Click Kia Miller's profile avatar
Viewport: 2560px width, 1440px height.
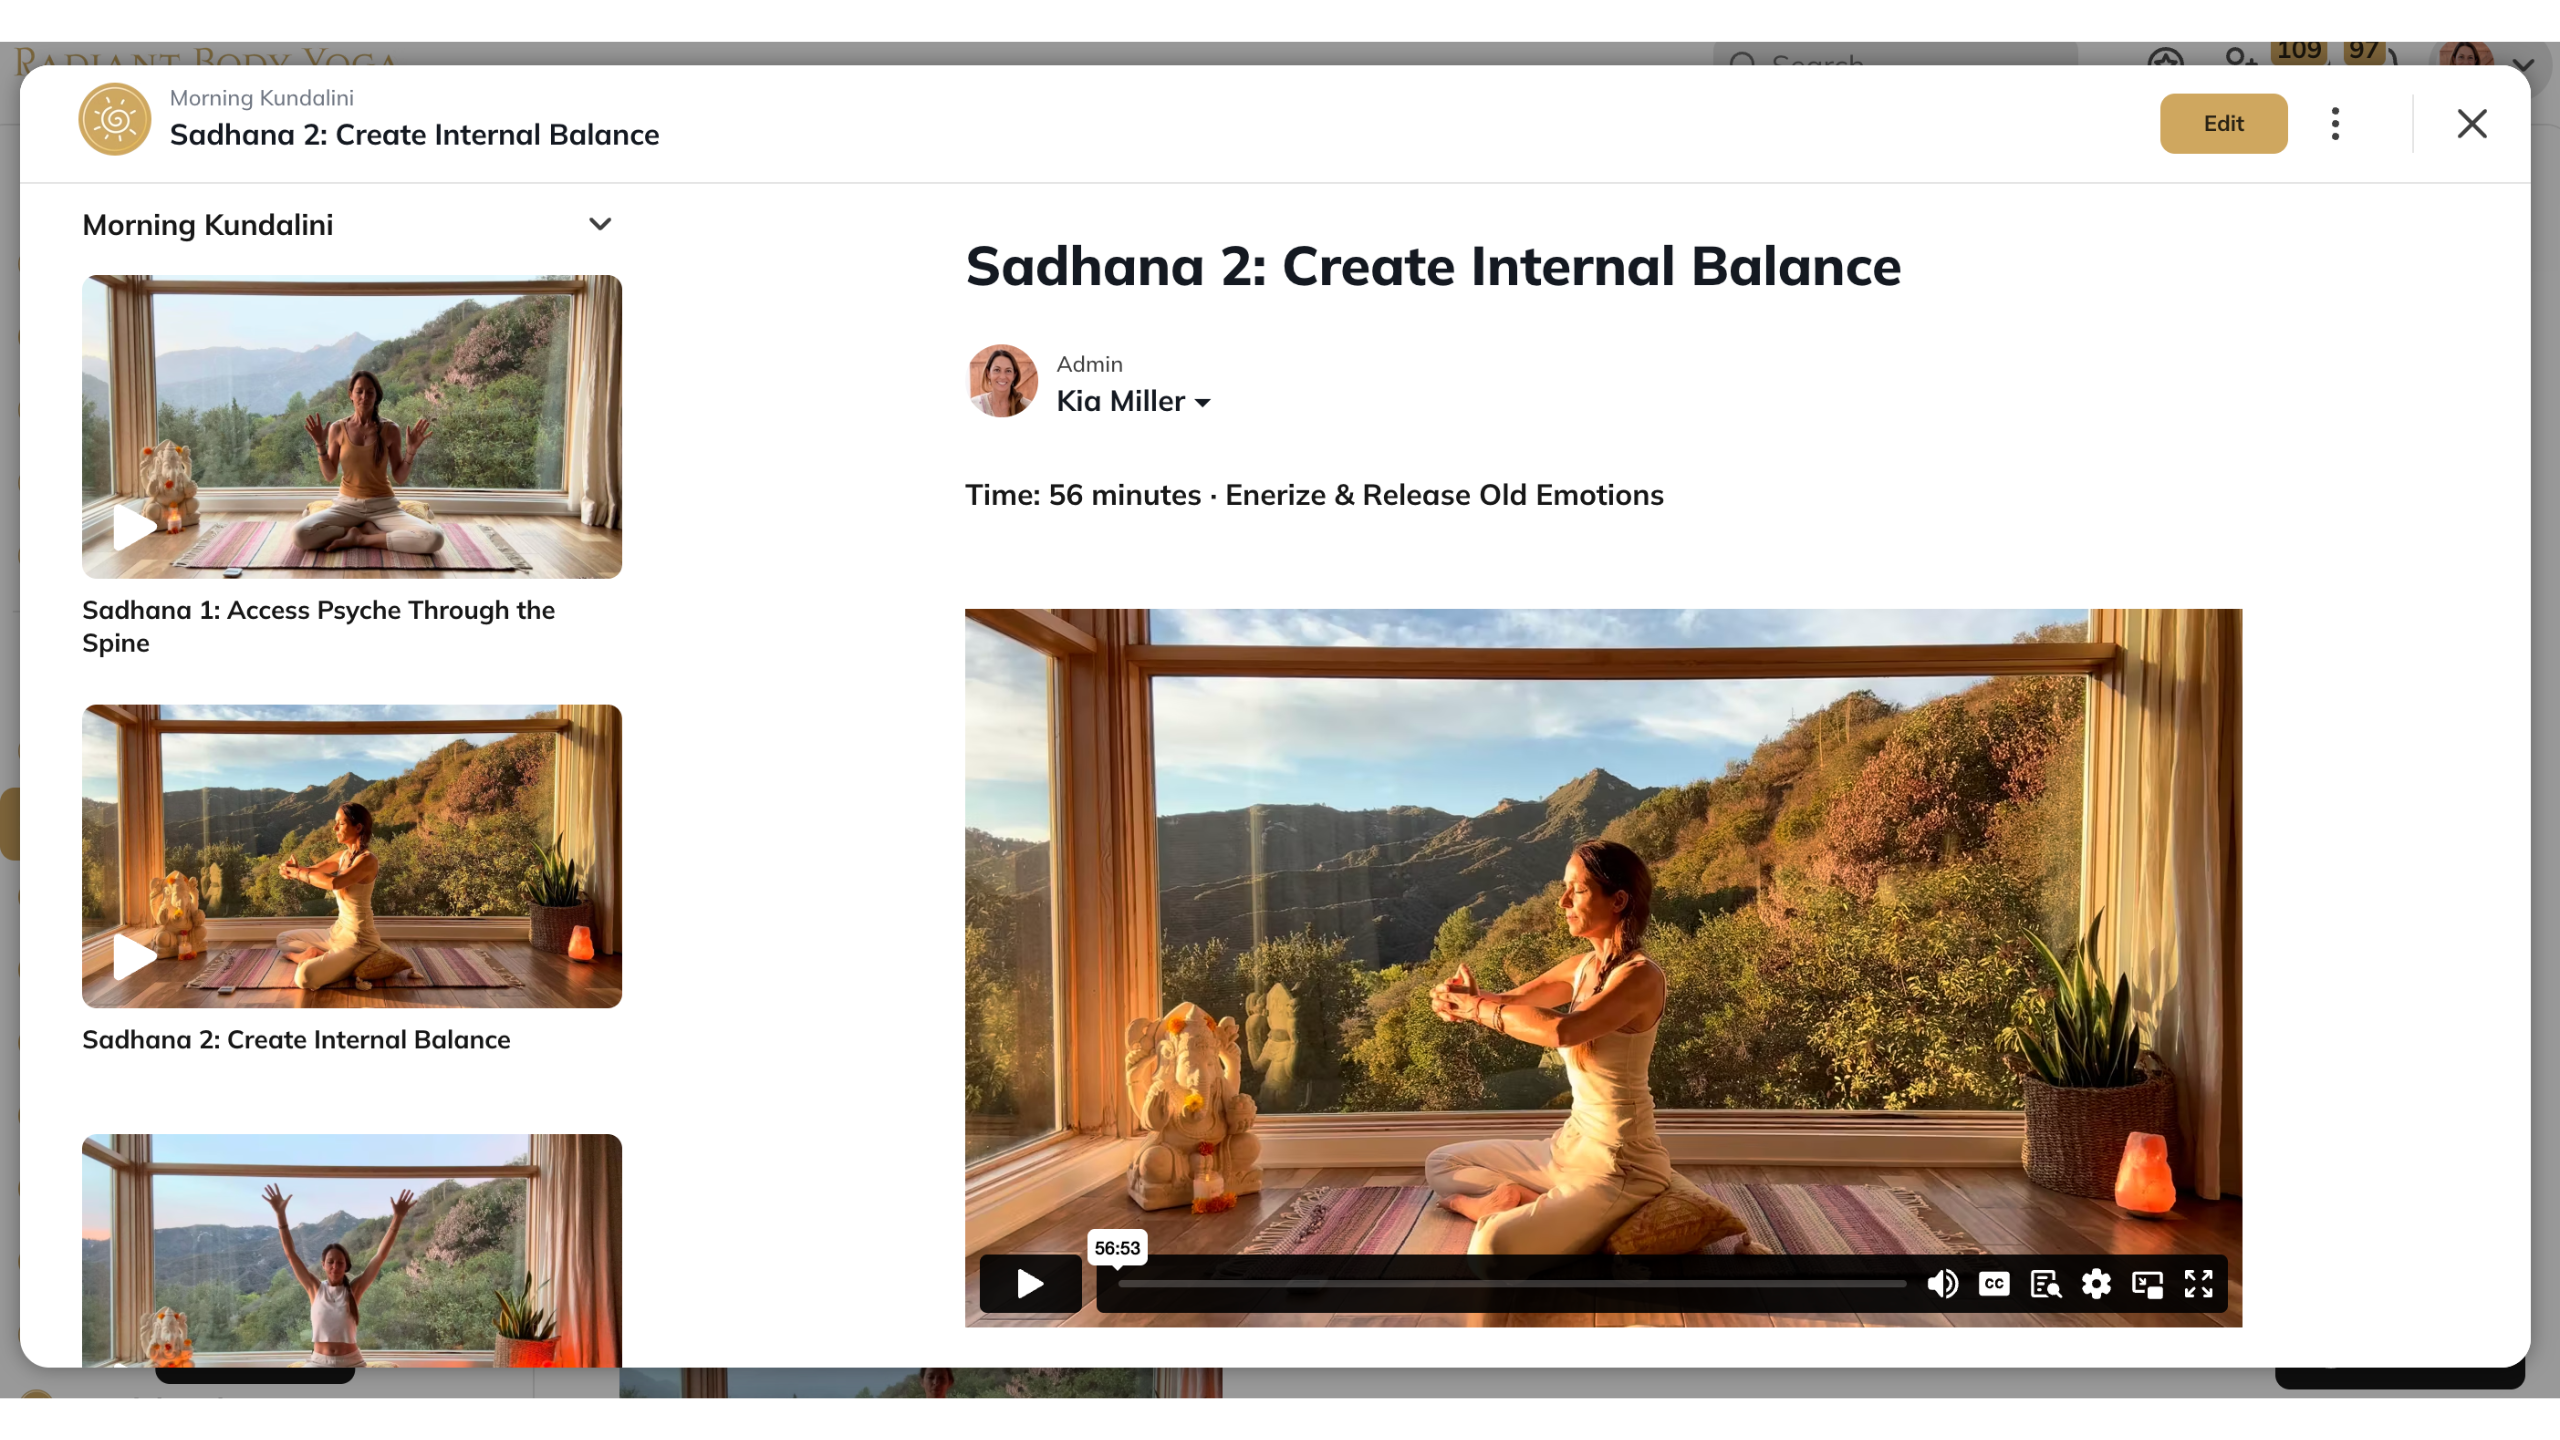[1002, 382]
